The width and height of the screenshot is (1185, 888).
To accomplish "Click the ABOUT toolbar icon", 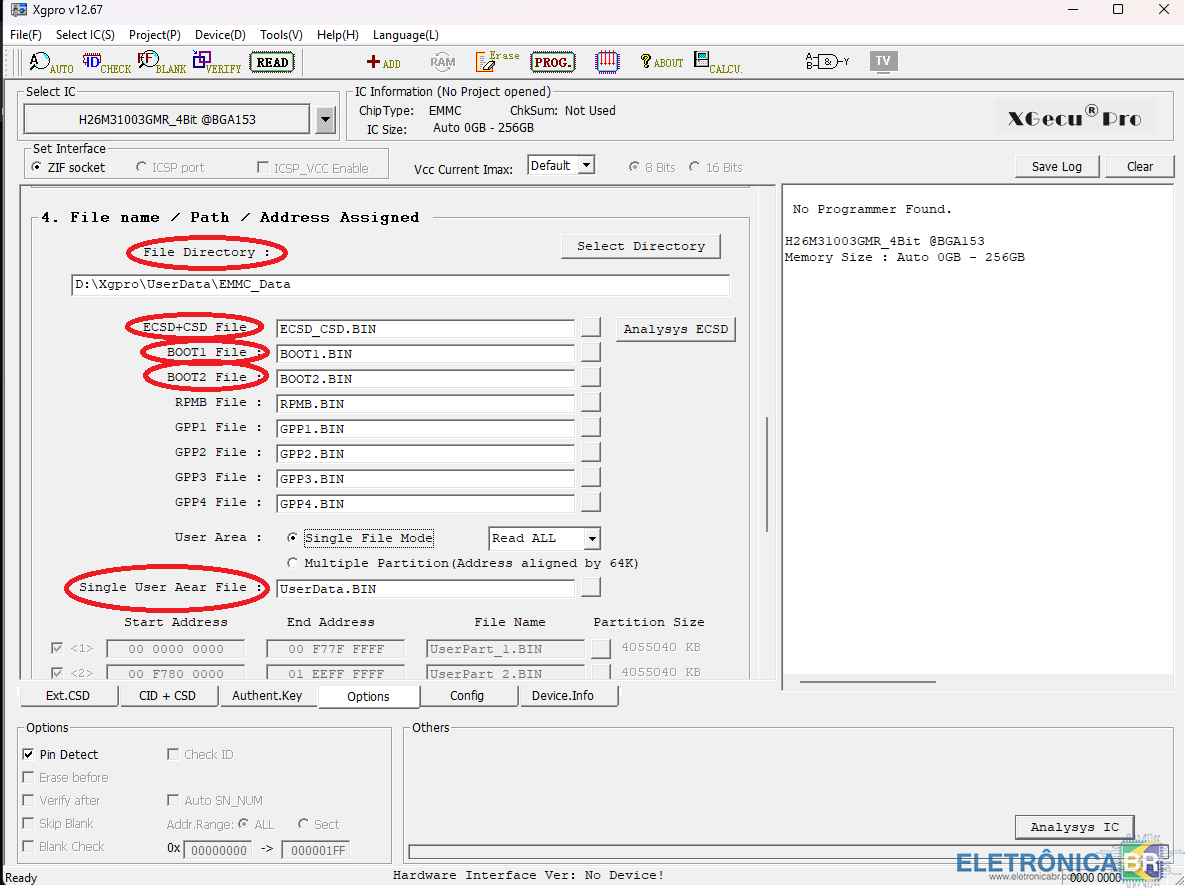I will (661, 62).
